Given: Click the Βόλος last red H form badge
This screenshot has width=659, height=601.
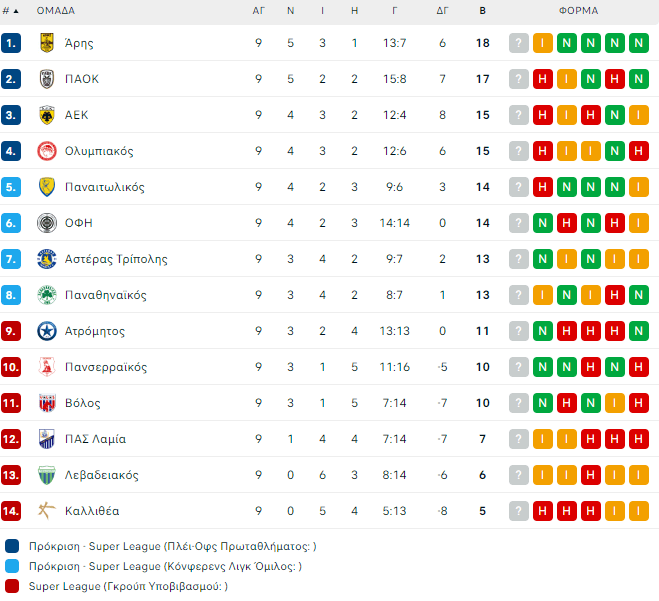Looking at the screenshot, I should pyautogui.click(x=638, y=403).
